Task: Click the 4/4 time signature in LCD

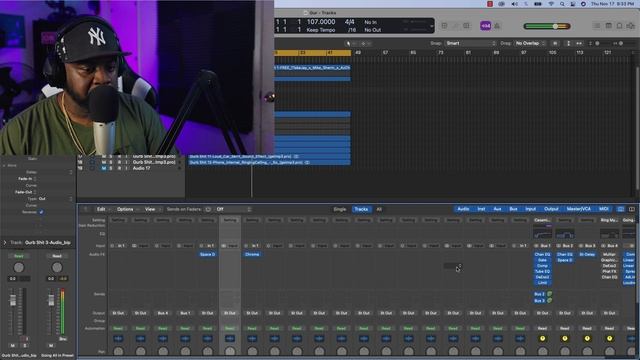Action: click(349, 22)
